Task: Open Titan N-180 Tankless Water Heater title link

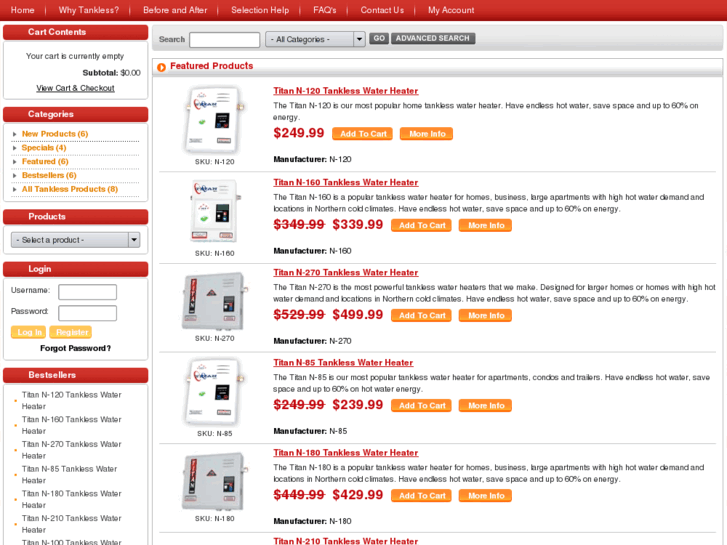Action: click(345, 452)
